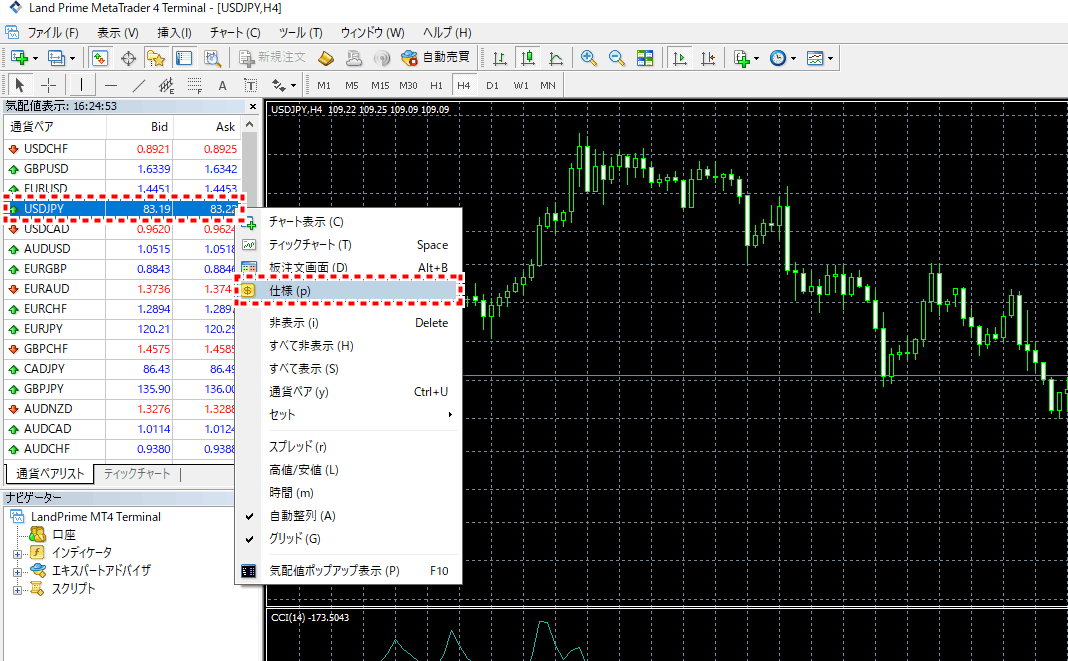Image resolution: width=1068 pixels, height=661 pixels.
Task: Expand the スクリプト tree node
Action: tap(17, 590)
